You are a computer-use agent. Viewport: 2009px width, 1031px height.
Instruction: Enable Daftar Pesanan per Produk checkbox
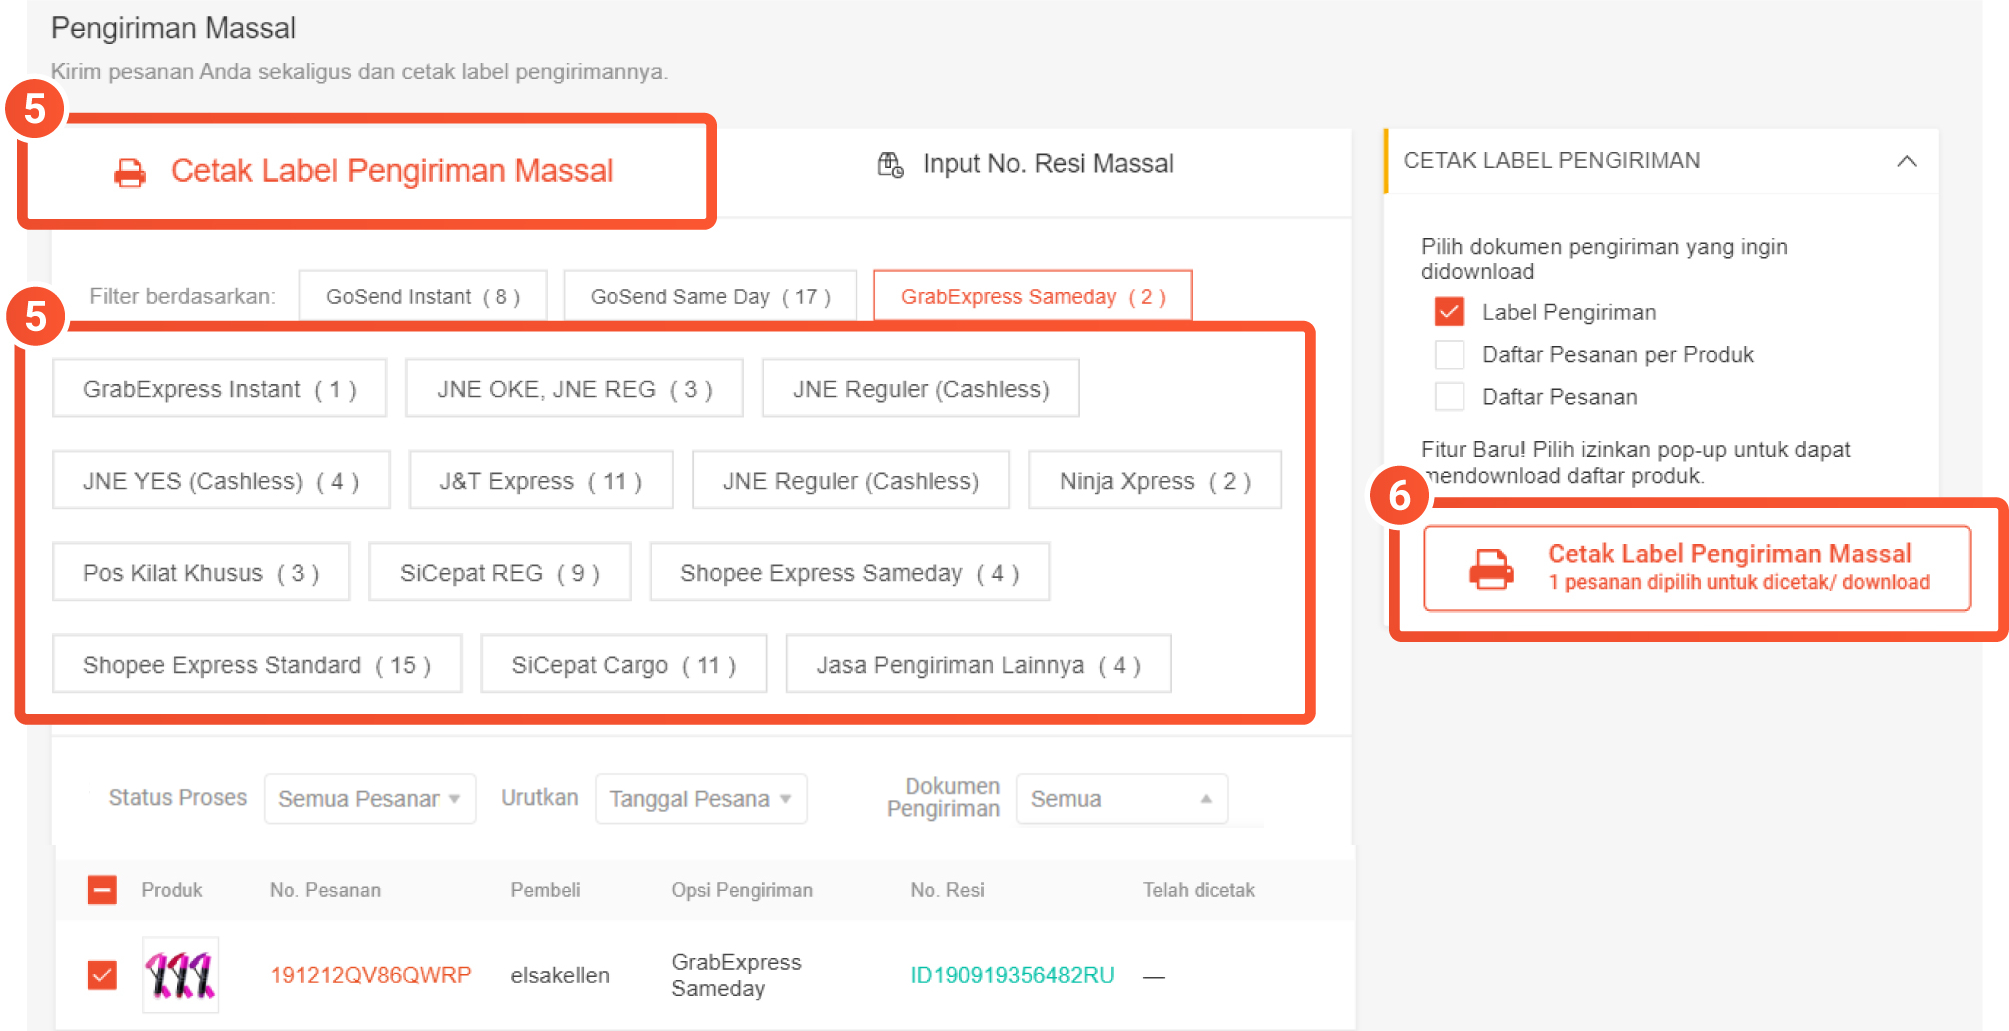[x=1449, y=355]
